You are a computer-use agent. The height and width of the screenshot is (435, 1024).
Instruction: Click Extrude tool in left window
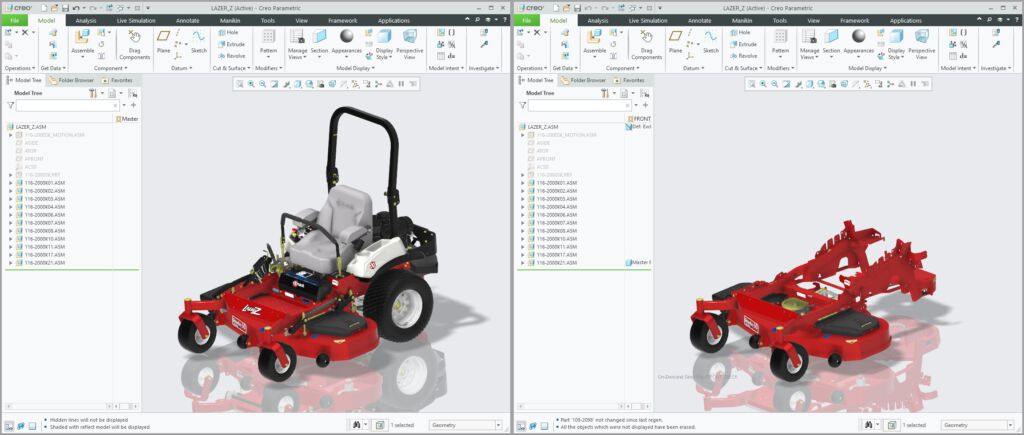coord(231,44)
